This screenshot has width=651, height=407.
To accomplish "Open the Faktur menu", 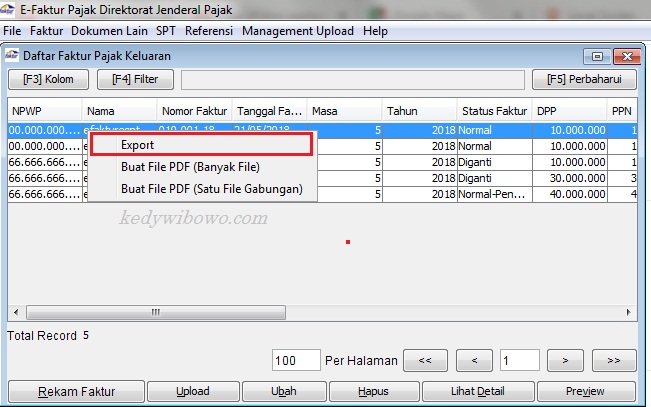I will tap(46, 31).
